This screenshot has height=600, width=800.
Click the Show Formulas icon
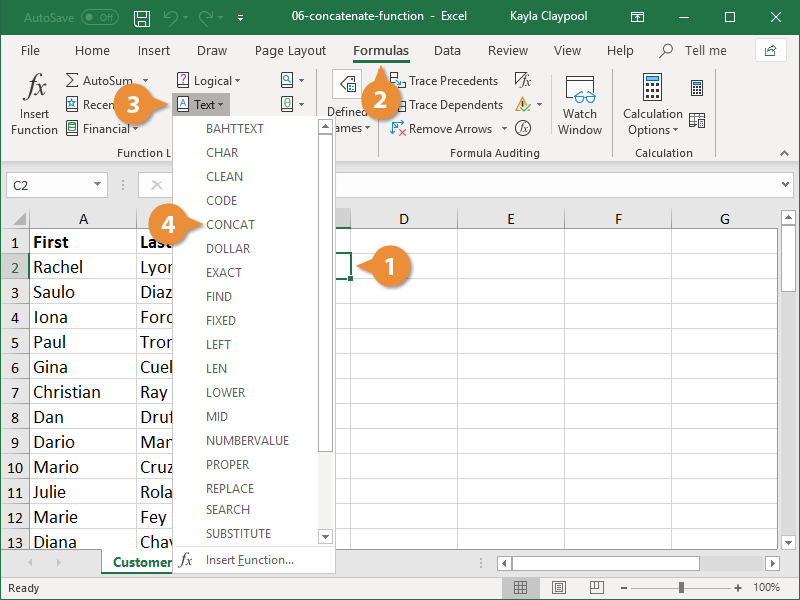(x=524, y=80)
